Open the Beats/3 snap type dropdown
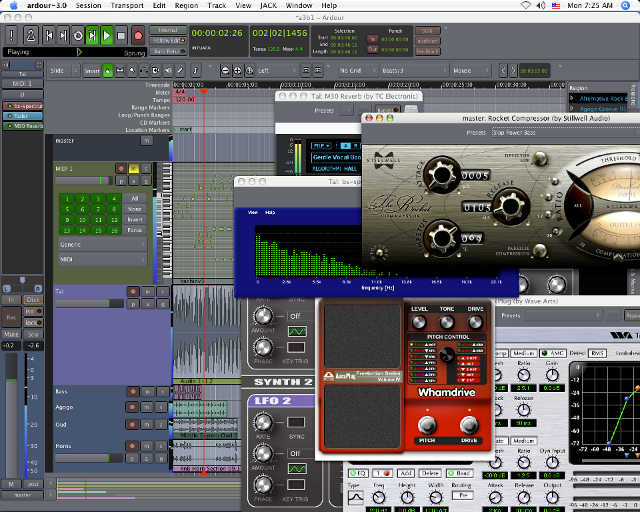Viewport: 640px width, 512px height. 414,71
